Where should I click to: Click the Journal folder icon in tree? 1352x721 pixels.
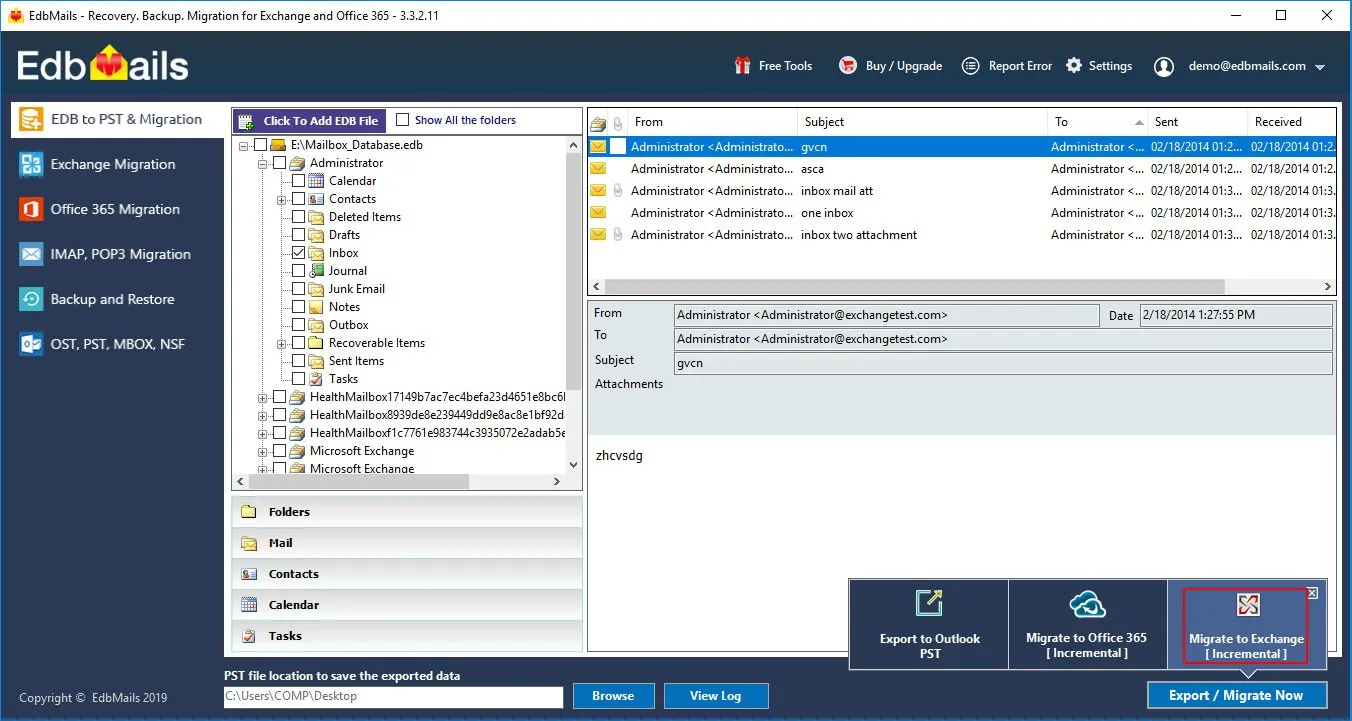[x=316, y=271]
